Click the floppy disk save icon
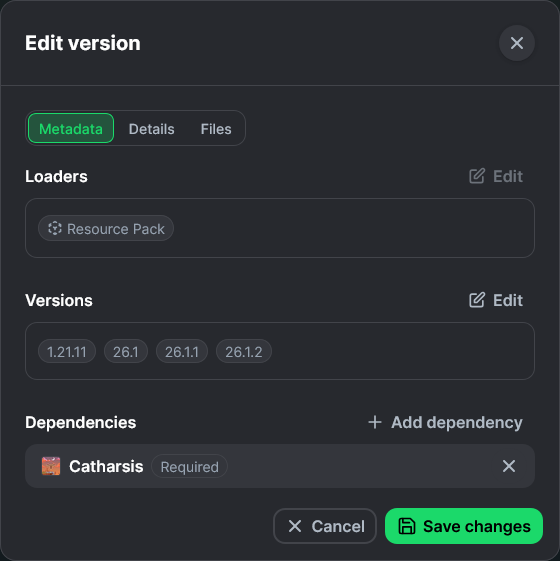This screenshot has width=560, height=561. [x=407, y=526]
